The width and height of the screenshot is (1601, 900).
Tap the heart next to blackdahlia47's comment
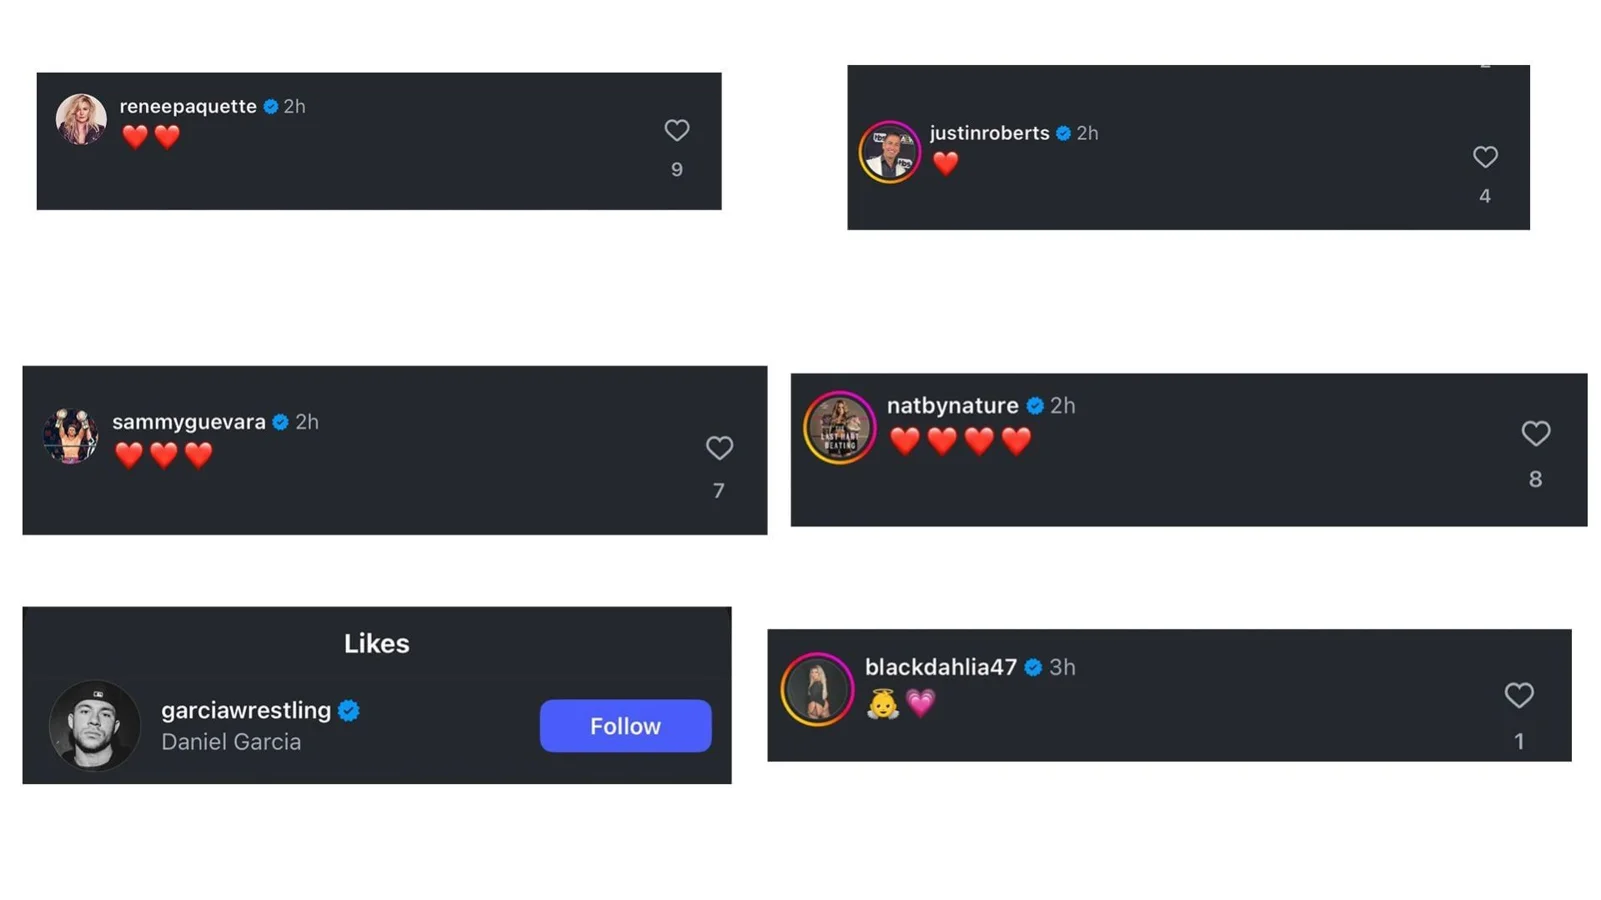pos(1519,695)
